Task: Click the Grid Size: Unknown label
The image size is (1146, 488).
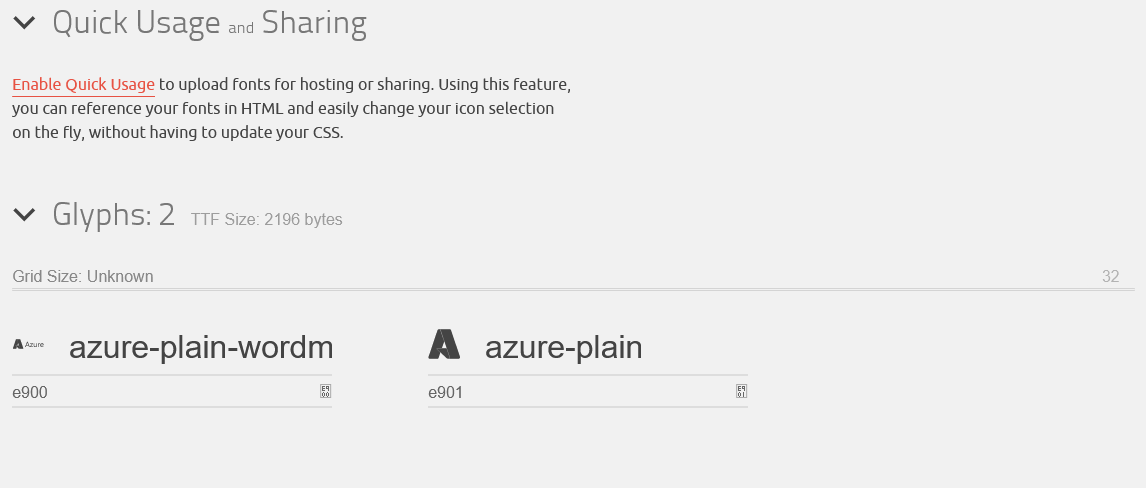Action: [x=83, y=276]
